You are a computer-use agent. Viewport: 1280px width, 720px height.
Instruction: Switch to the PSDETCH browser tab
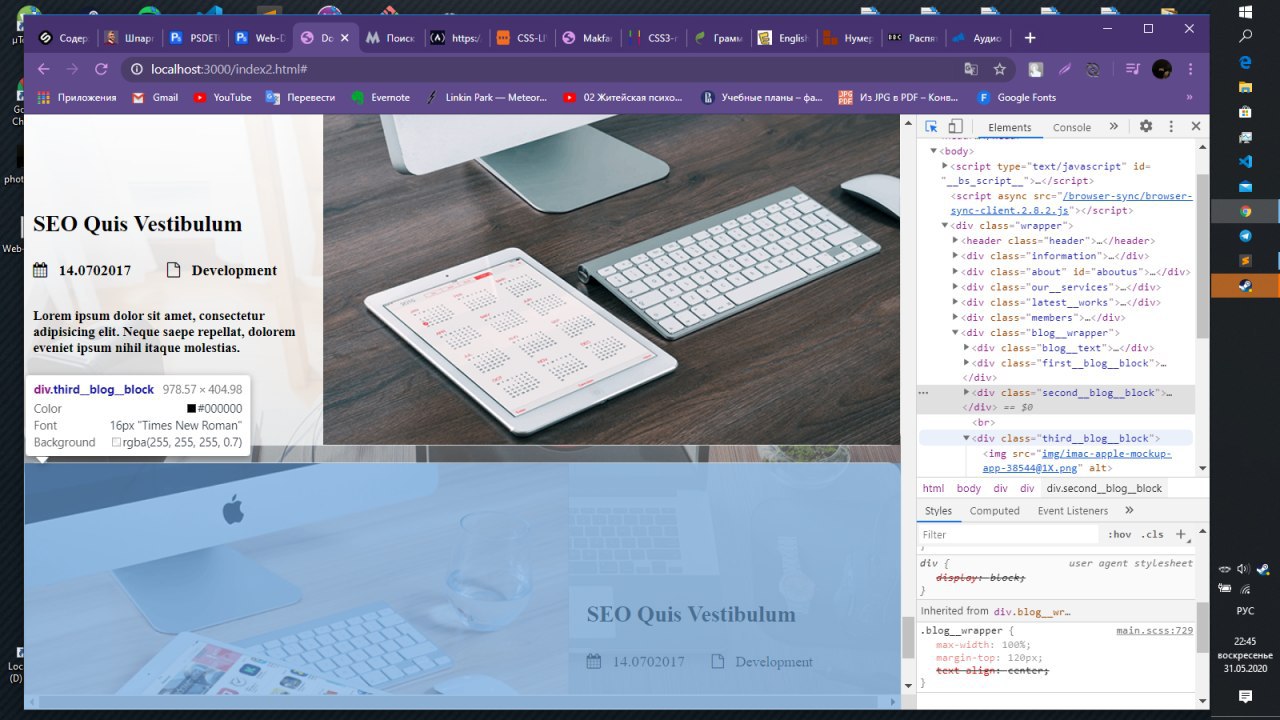tap(196, 38)
